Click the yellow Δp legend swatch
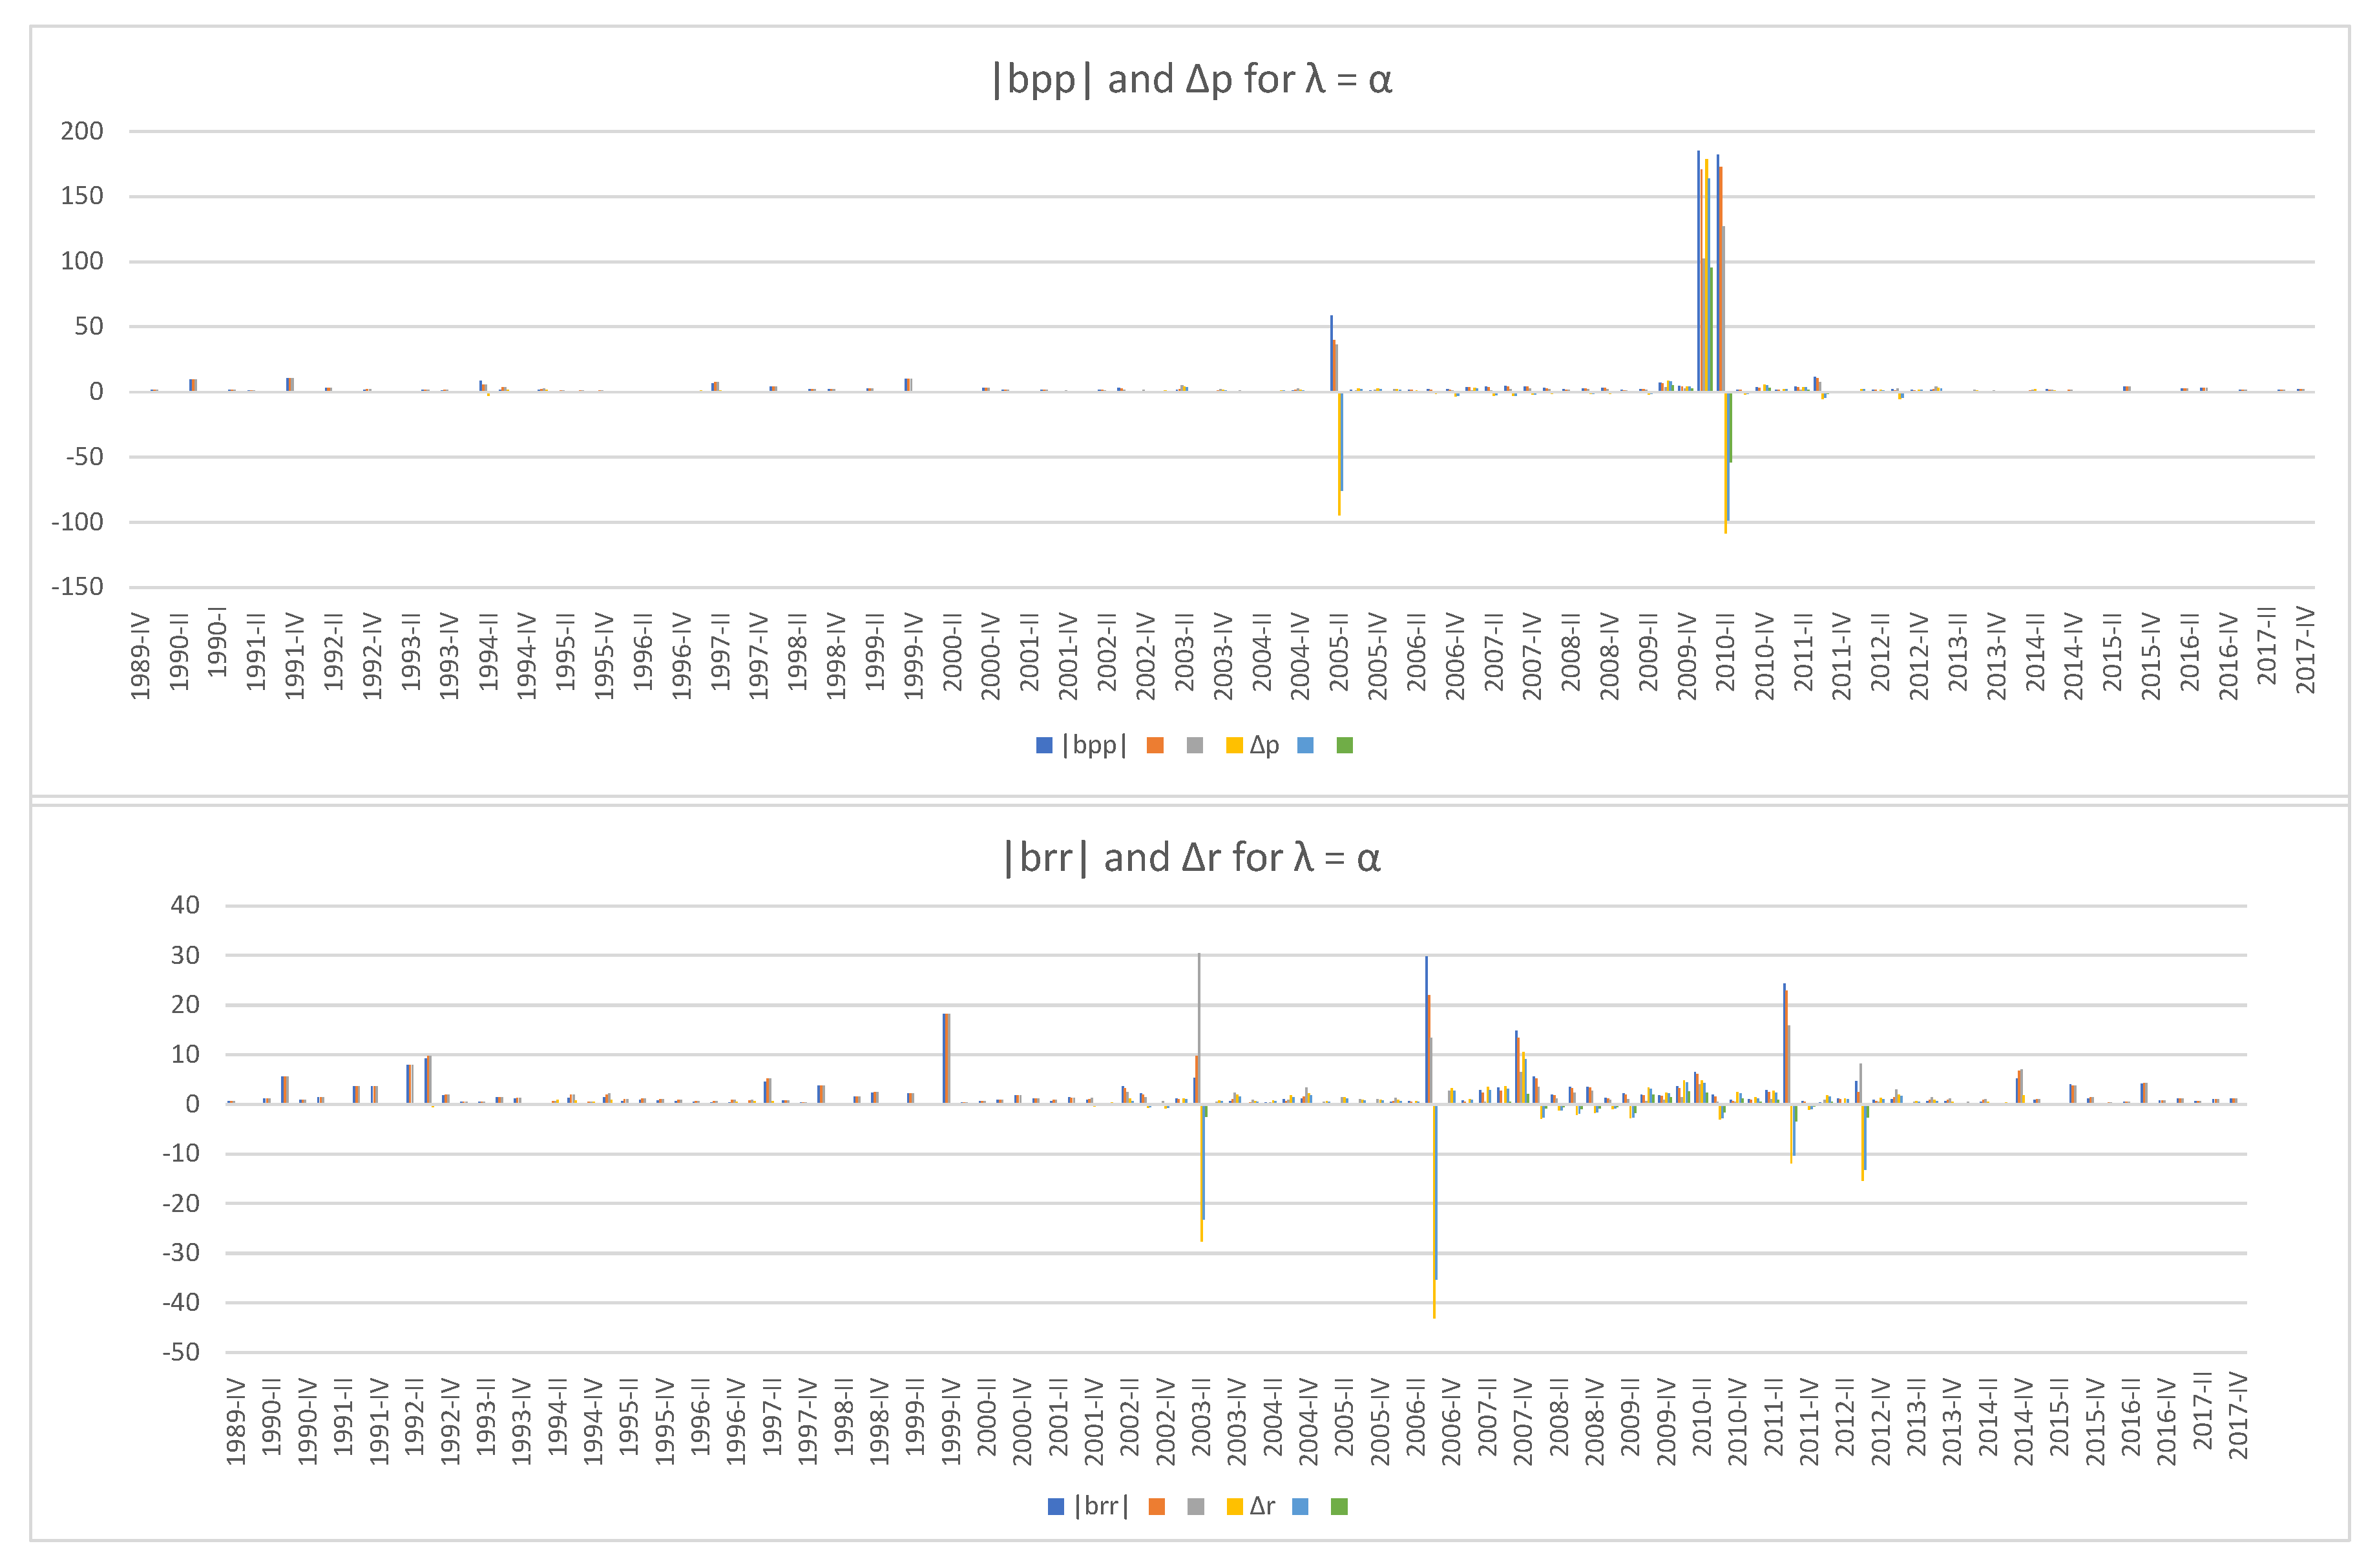The image size is (2377, 1568). coord(1234,745)
